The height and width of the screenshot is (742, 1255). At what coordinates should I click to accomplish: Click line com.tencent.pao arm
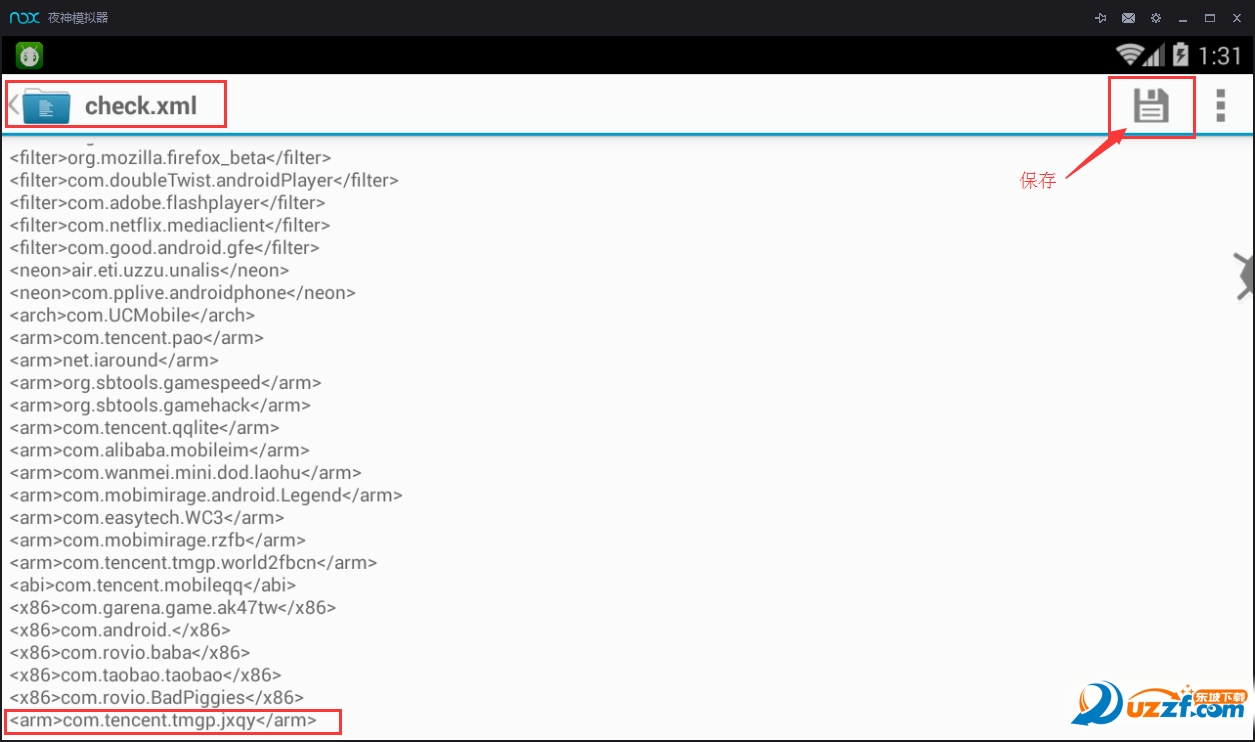click(137, 338)
